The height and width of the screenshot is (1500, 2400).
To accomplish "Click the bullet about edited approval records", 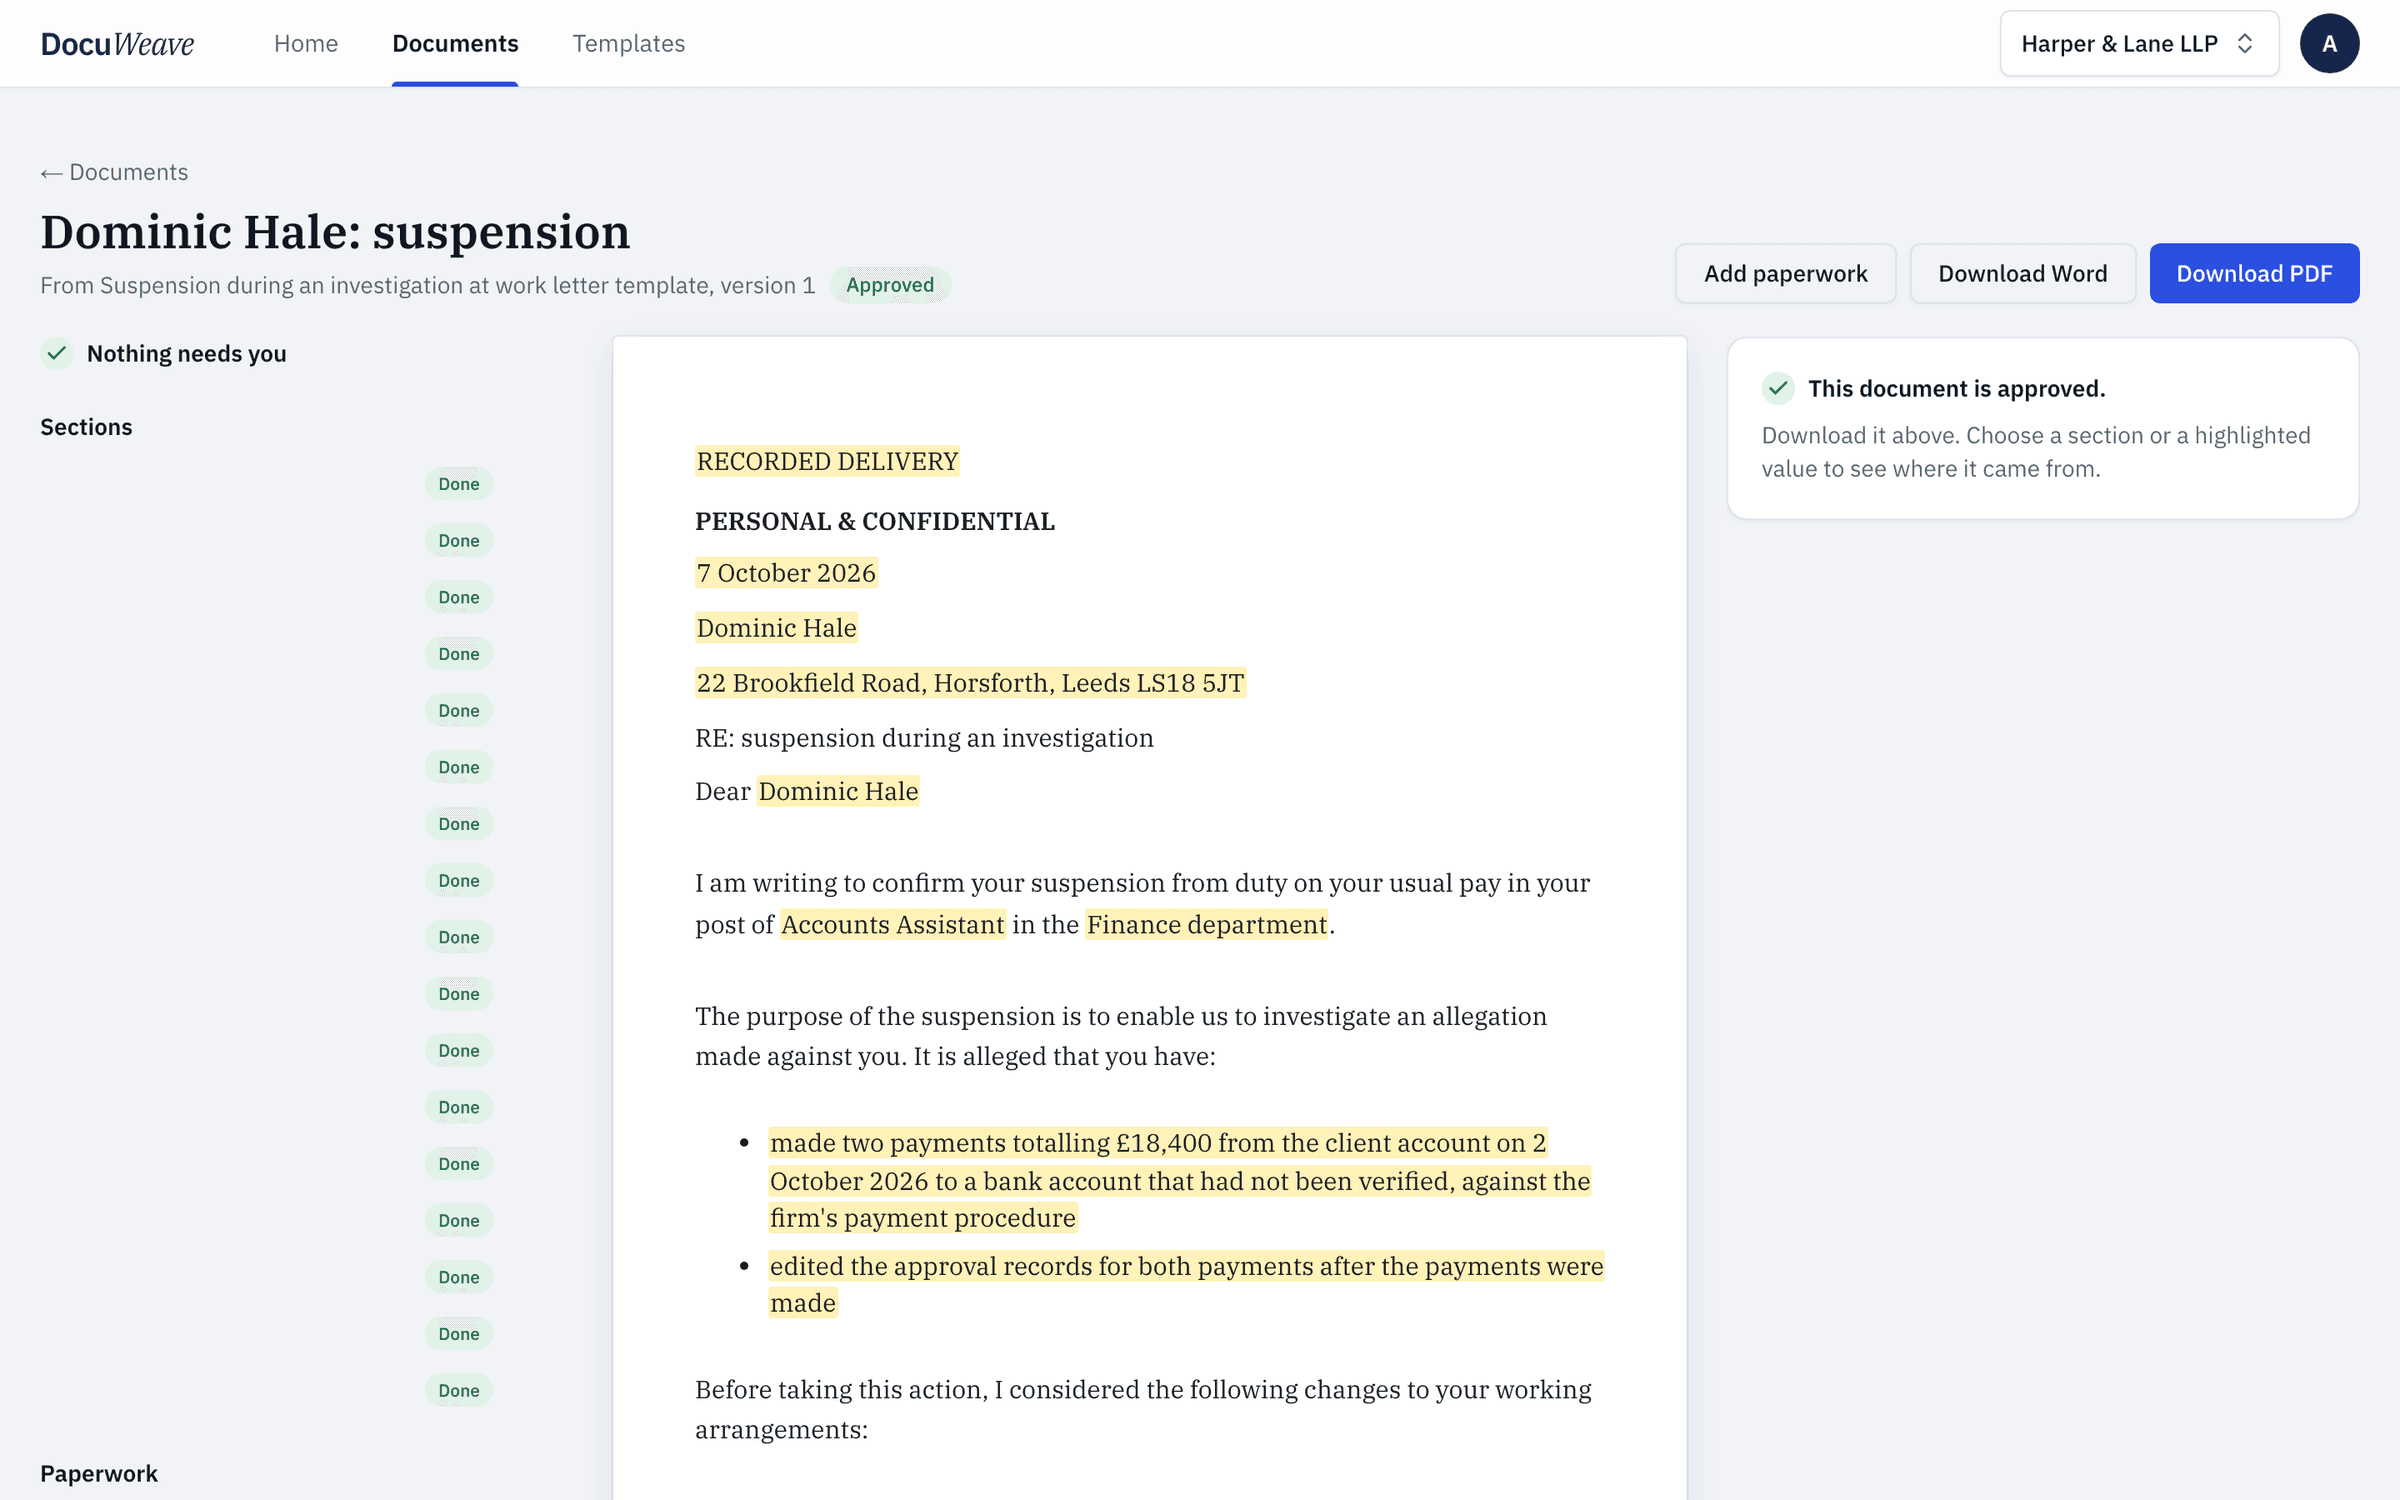I will point(1186,1284).
